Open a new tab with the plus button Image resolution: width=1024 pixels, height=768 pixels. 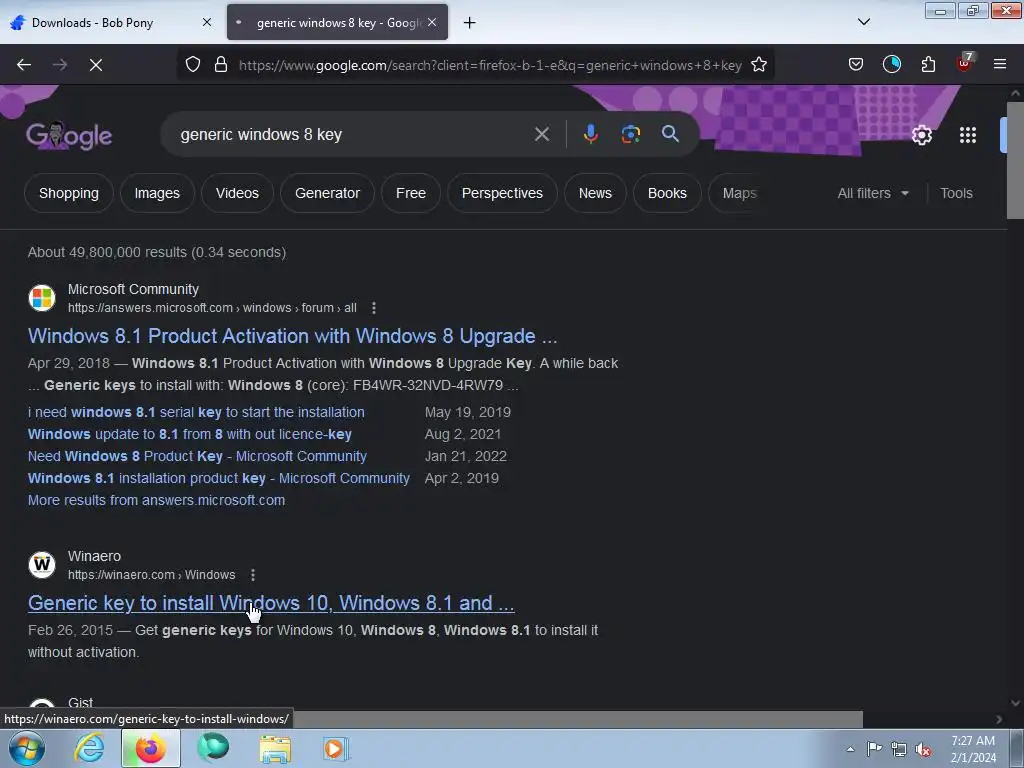coord(469,23)
